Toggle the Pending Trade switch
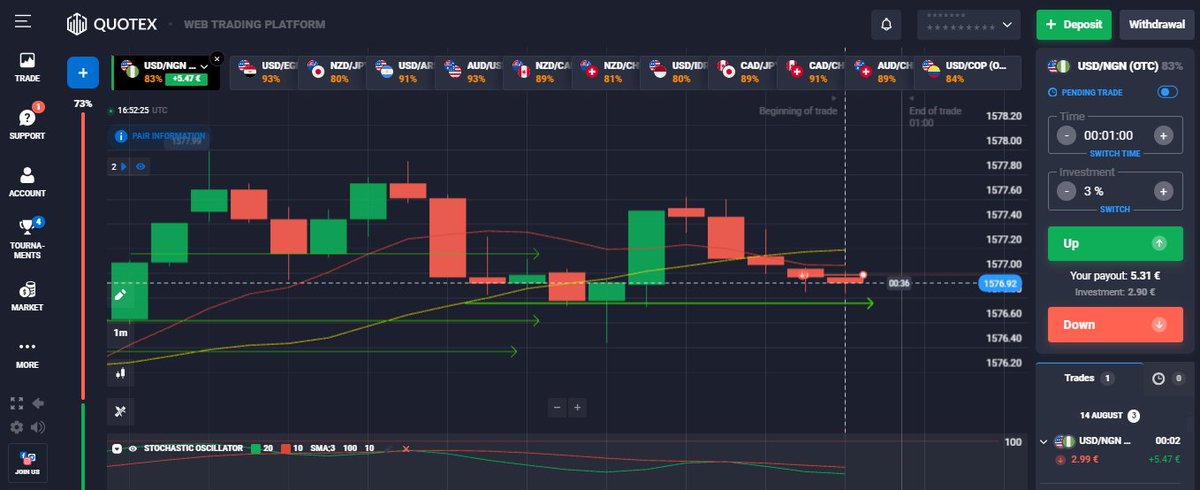1200x490 pixels. click(x=1167, y=92)
